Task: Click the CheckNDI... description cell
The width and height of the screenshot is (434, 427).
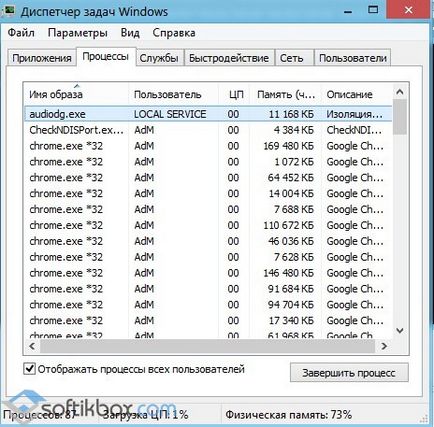Action: tap(354, 130)
